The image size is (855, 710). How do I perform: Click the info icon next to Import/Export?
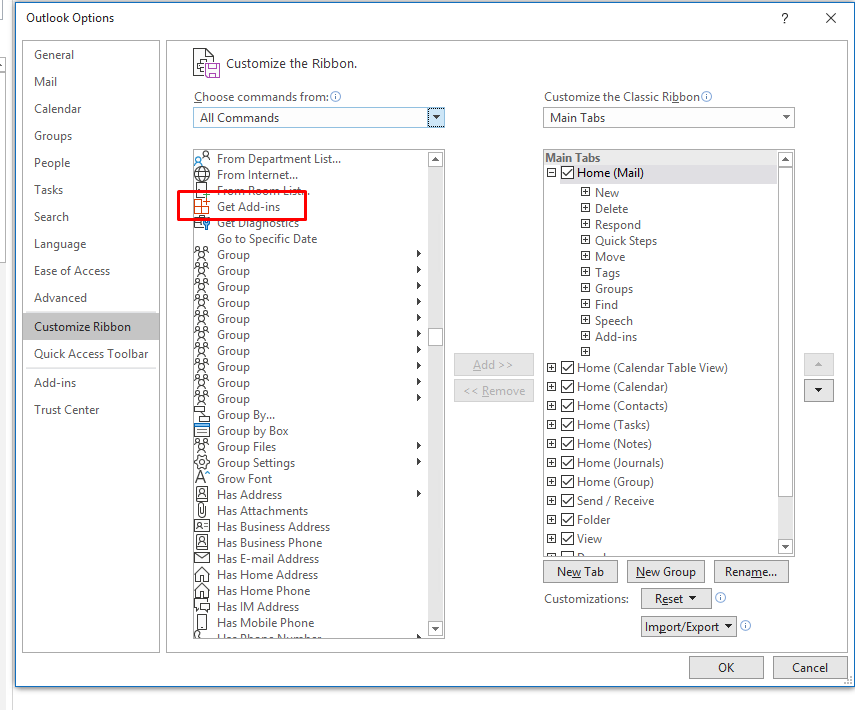745,625
